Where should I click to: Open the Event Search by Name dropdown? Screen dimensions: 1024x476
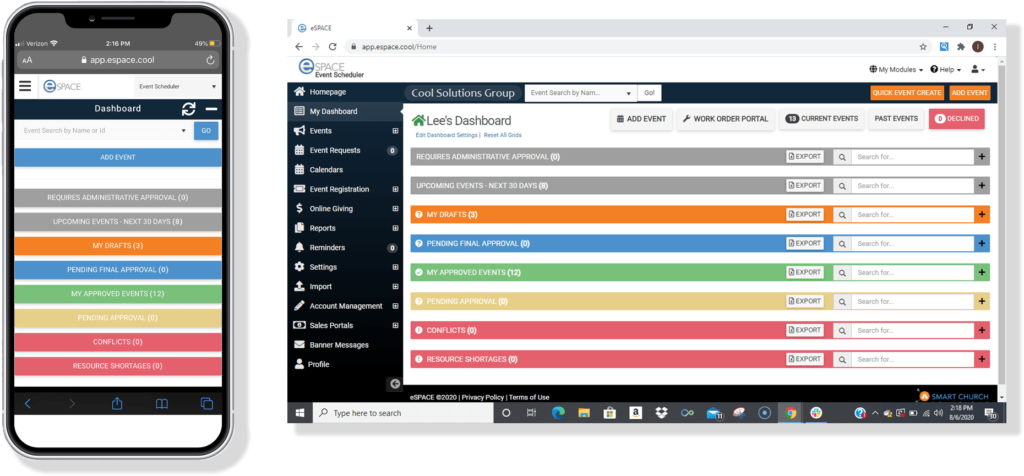tap(581, 93)
